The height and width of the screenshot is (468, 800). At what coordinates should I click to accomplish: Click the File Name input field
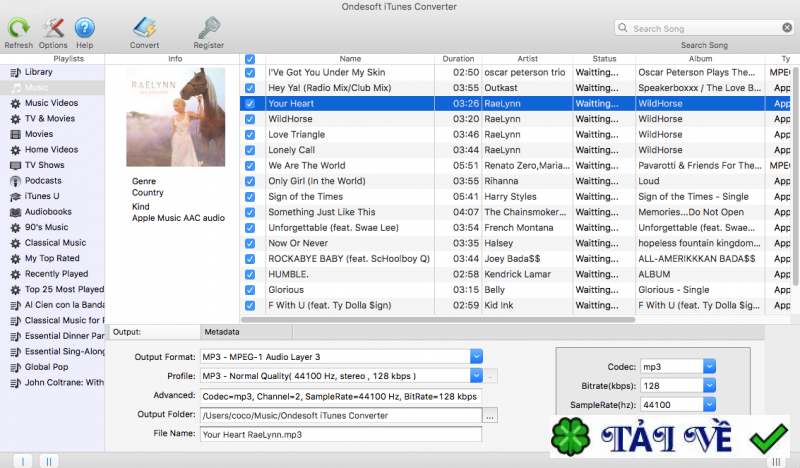click(x=341, y=435)
